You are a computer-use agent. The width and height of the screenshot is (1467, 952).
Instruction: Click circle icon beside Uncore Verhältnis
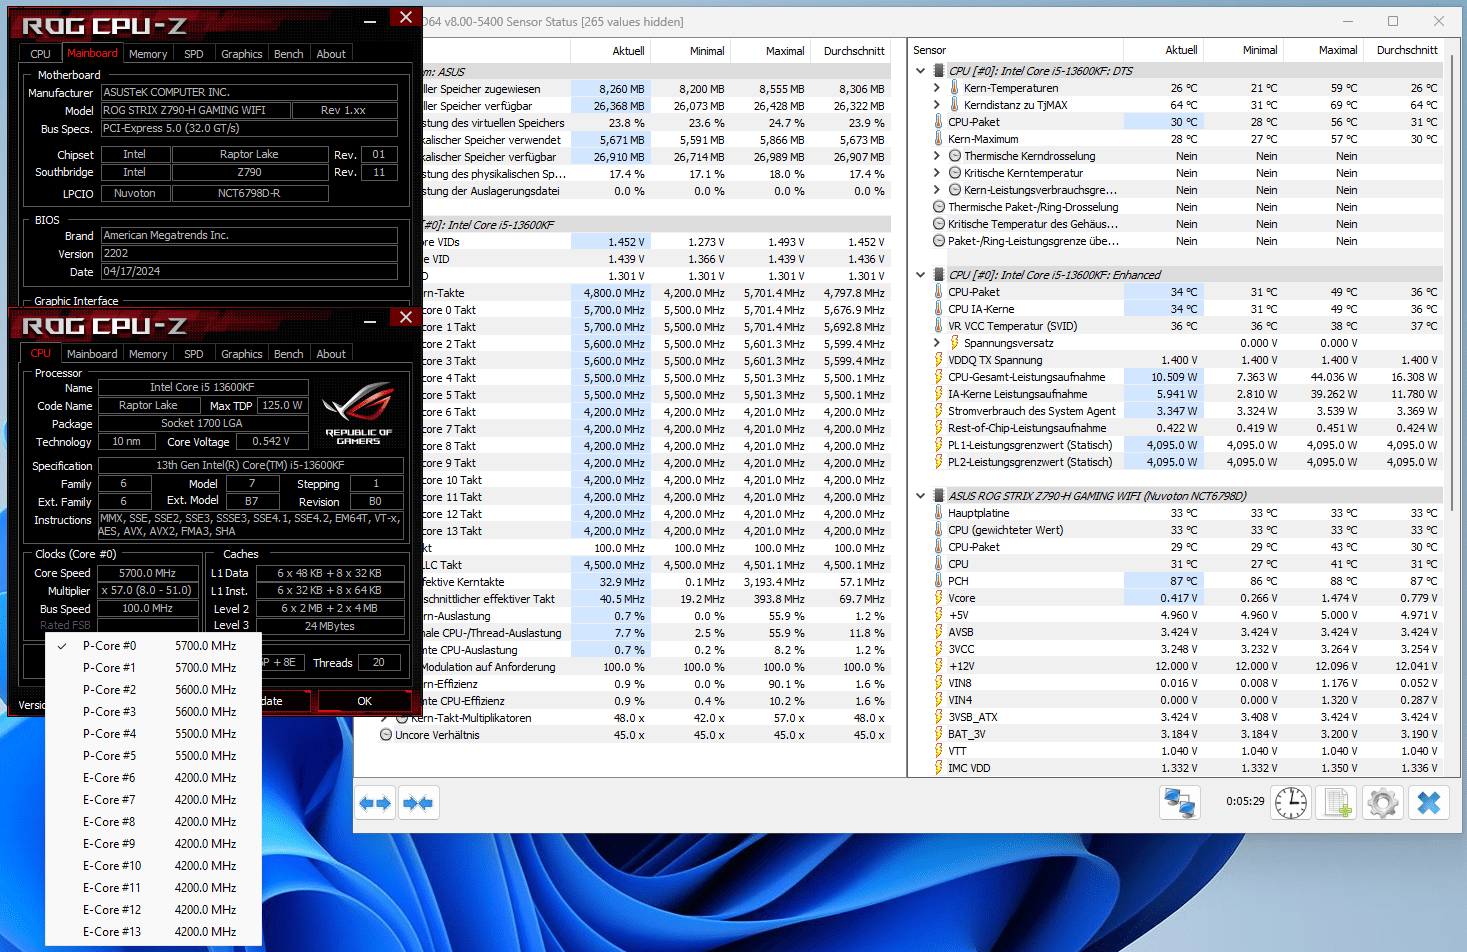(386, 735)
